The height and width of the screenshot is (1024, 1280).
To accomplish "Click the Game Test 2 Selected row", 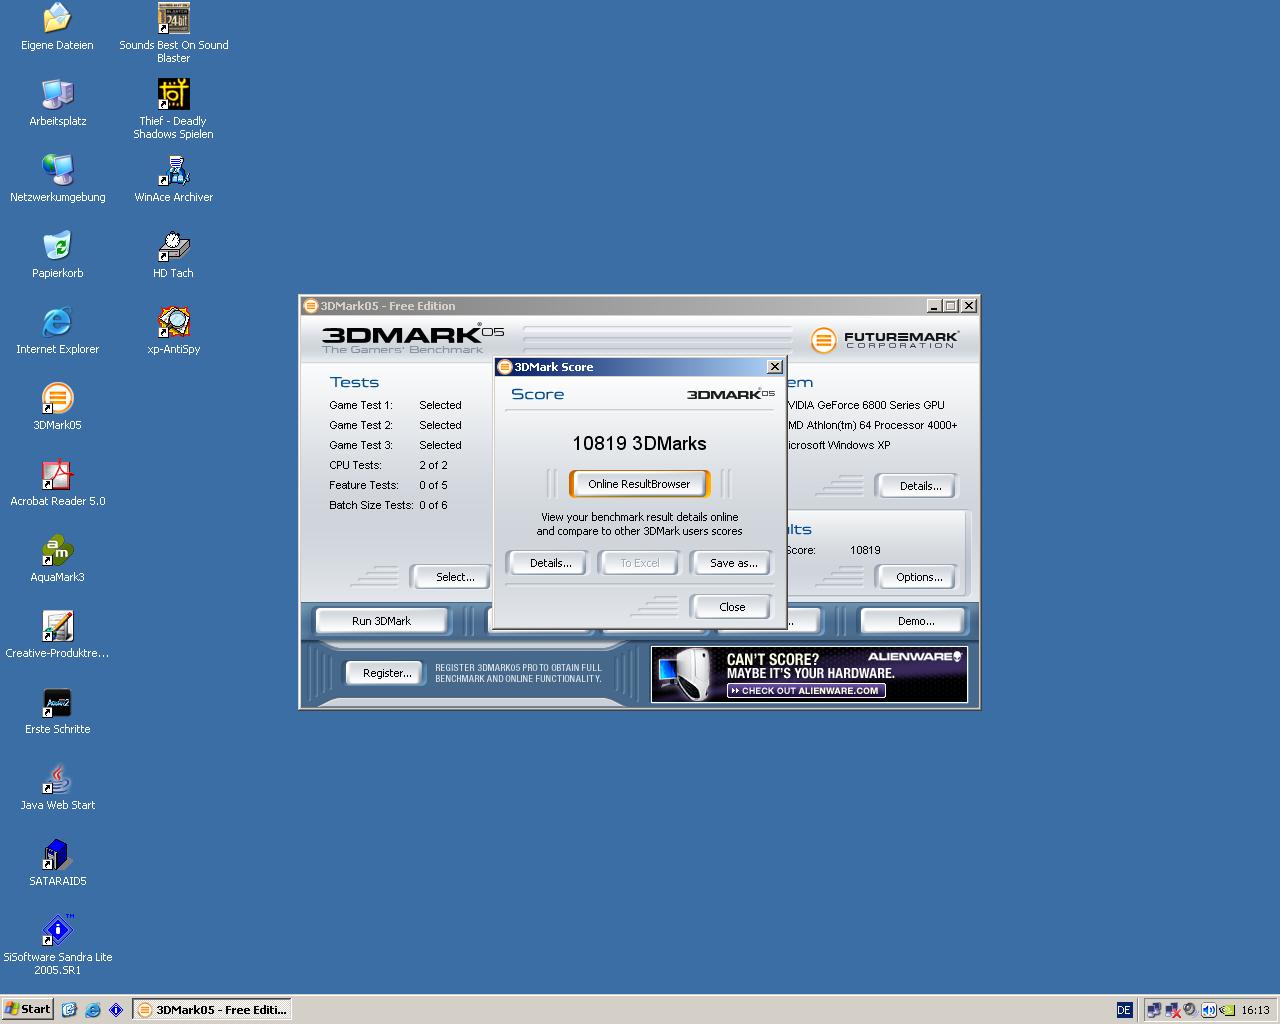I will (x=395, y=425).
